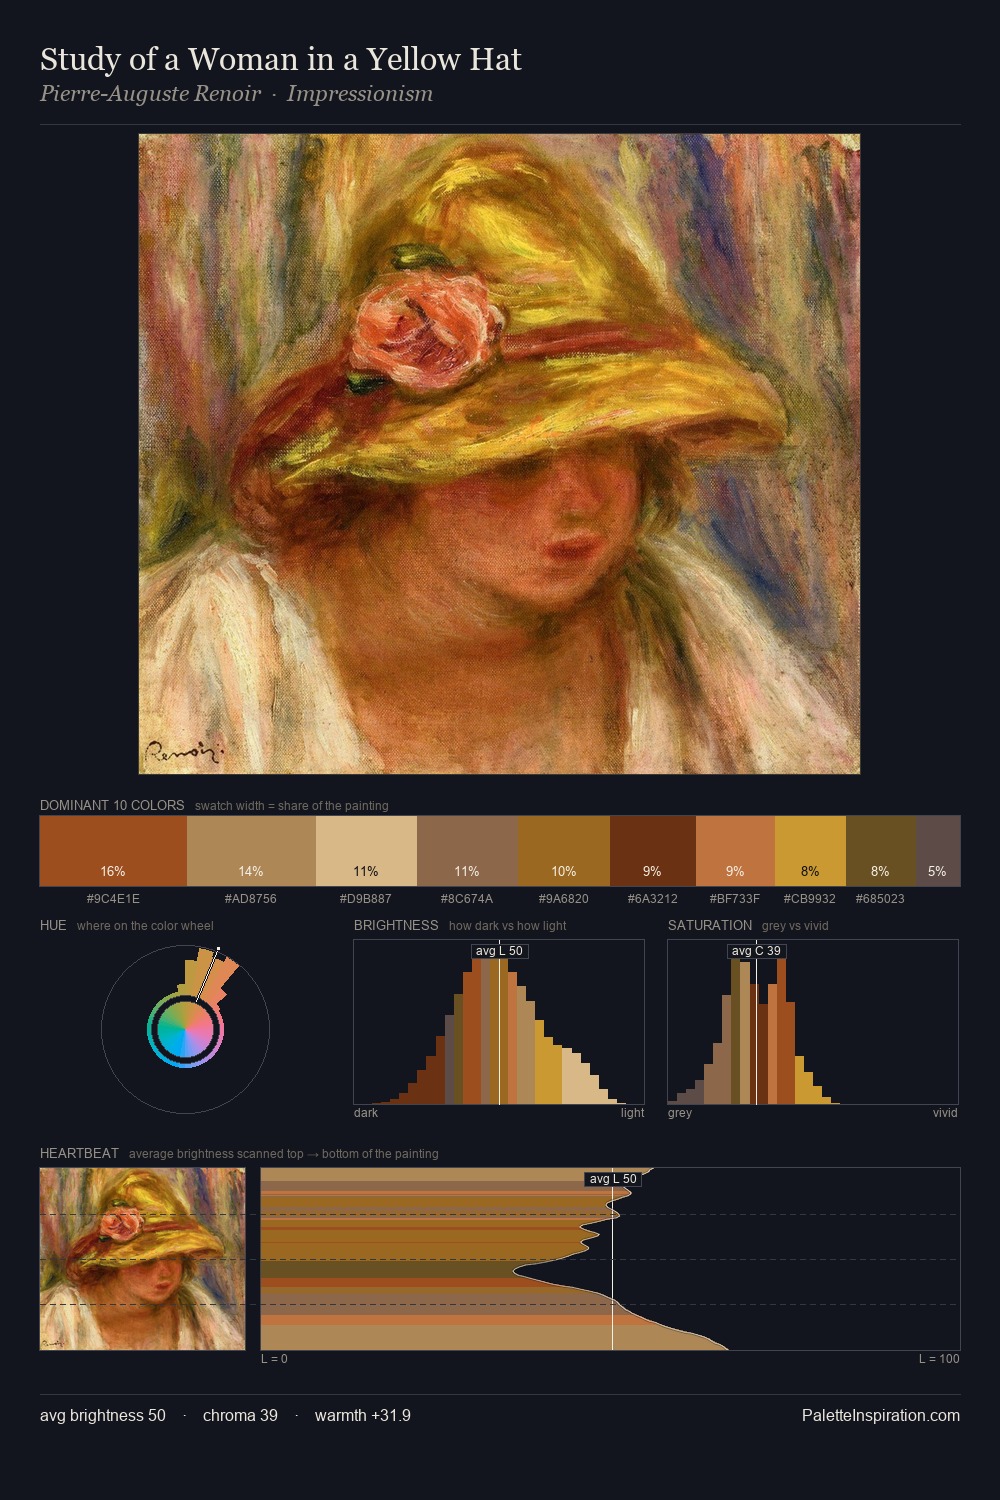Click the footer text chroma 39
This screenshot has width=1000, height=1500.
(240, 1416)
